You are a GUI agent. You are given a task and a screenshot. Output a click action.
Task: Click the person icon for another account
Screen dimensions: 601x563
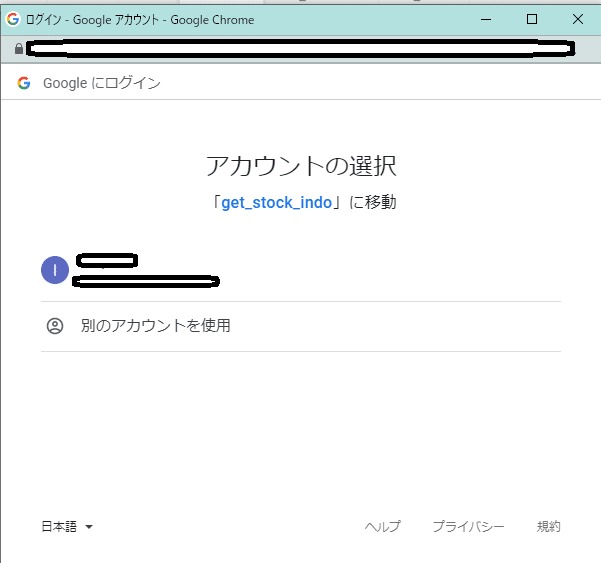point(55,326)
